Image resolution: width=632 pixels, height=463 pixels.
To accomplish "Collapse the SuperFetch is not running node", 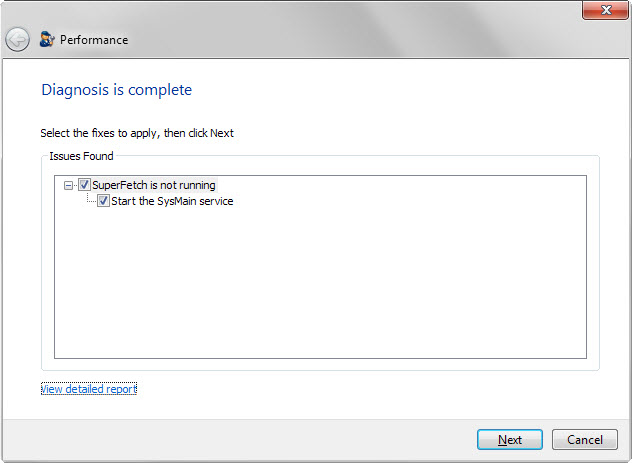I will [x=69, y=185].
